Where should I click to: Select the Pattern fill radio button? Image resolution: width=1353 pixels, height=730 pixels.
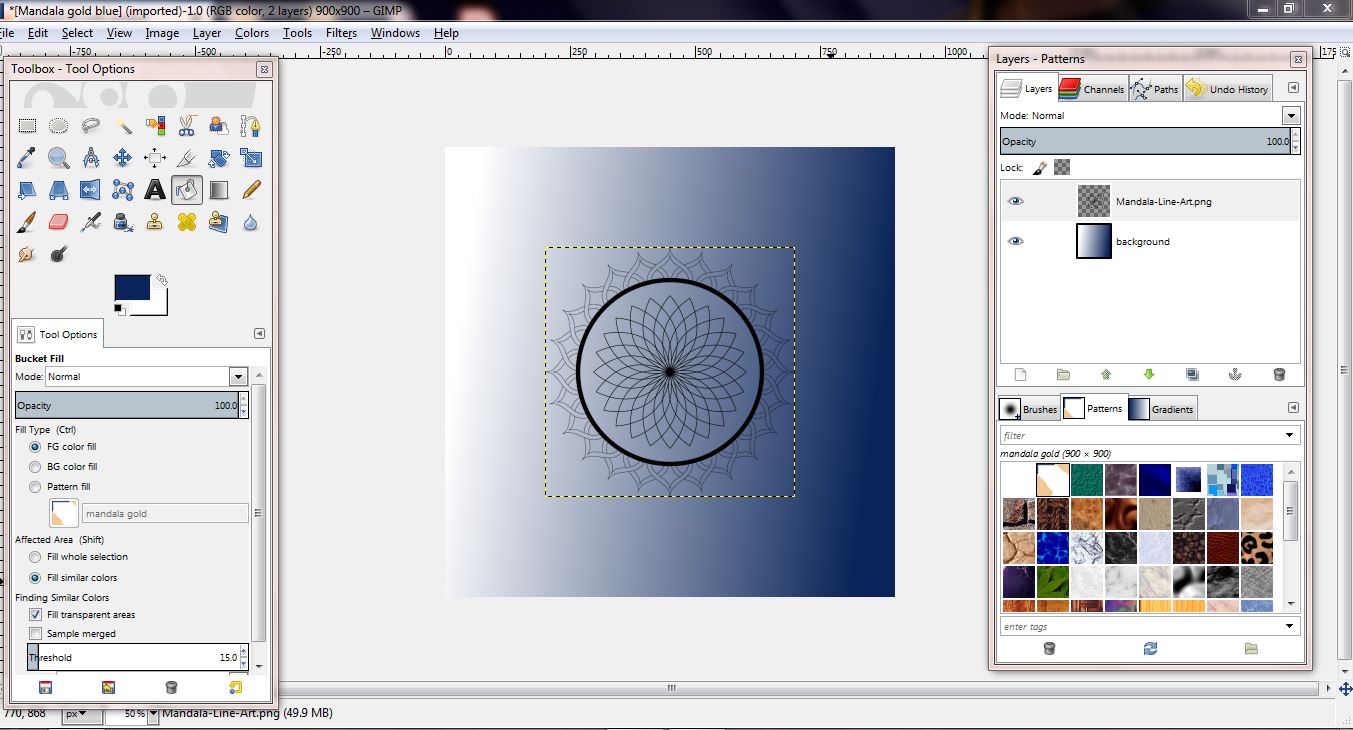click(x=36, y=487)
